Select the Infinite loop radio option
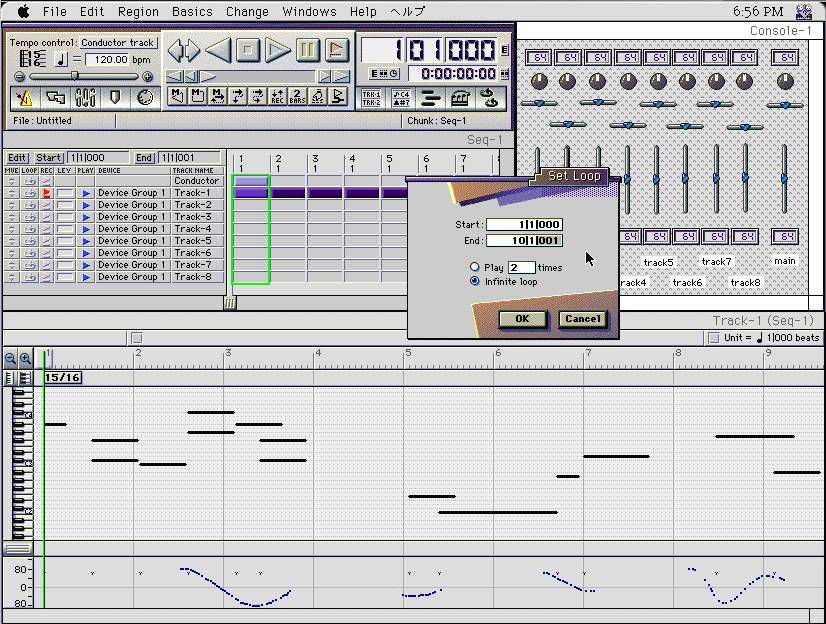 click(475, 282)
